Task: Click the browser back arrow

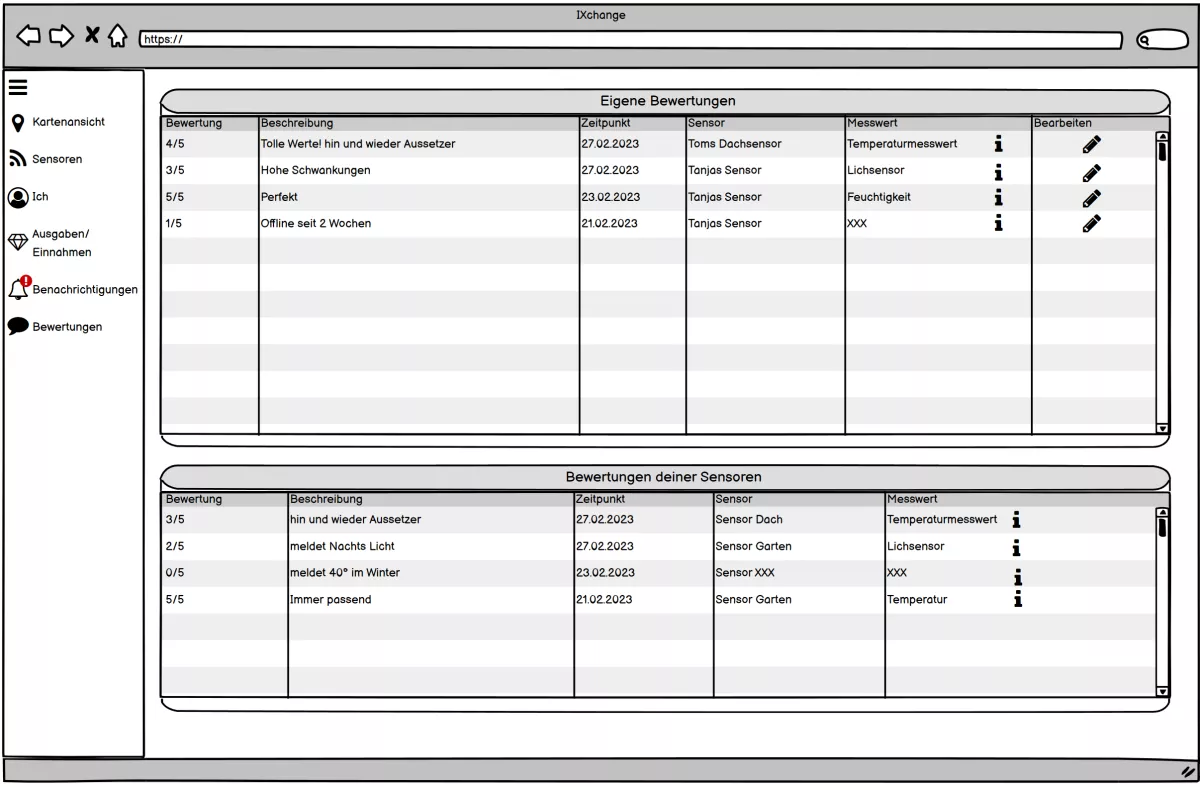Action: (x=29, y=36)
